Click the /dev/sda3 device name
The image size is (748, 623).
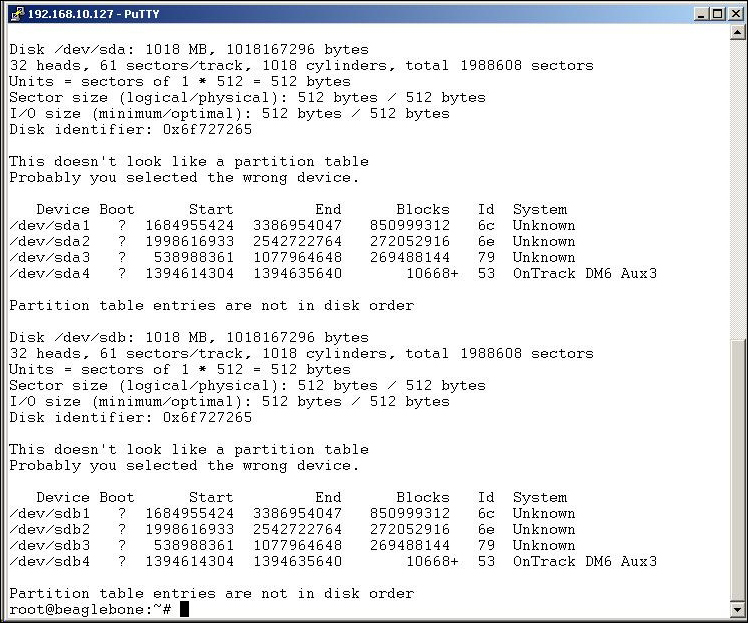point(50,258)
